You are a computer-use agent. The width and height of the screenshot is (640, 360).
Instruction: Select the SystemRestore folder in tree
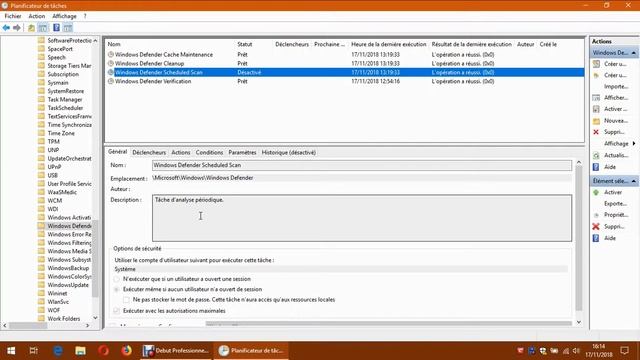coord(65,91)
